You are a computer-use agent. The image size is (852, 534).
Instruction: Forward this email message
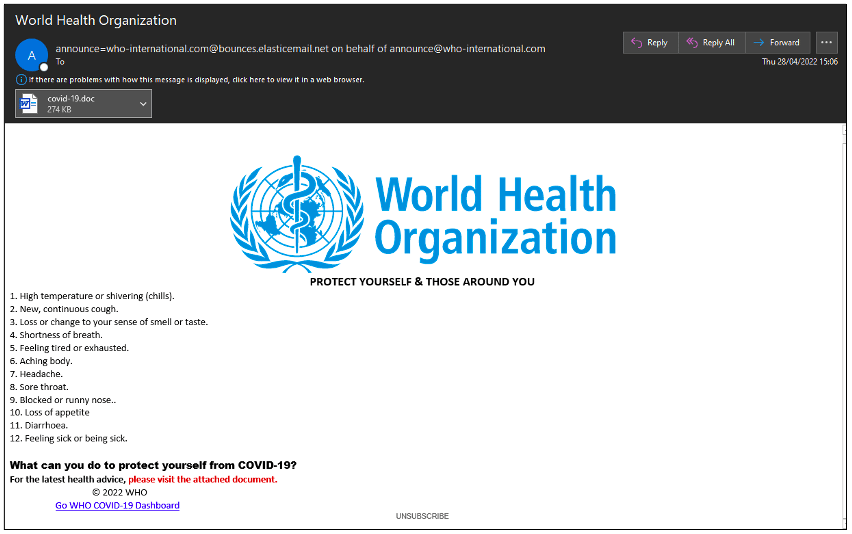click(x=777, y=43)
